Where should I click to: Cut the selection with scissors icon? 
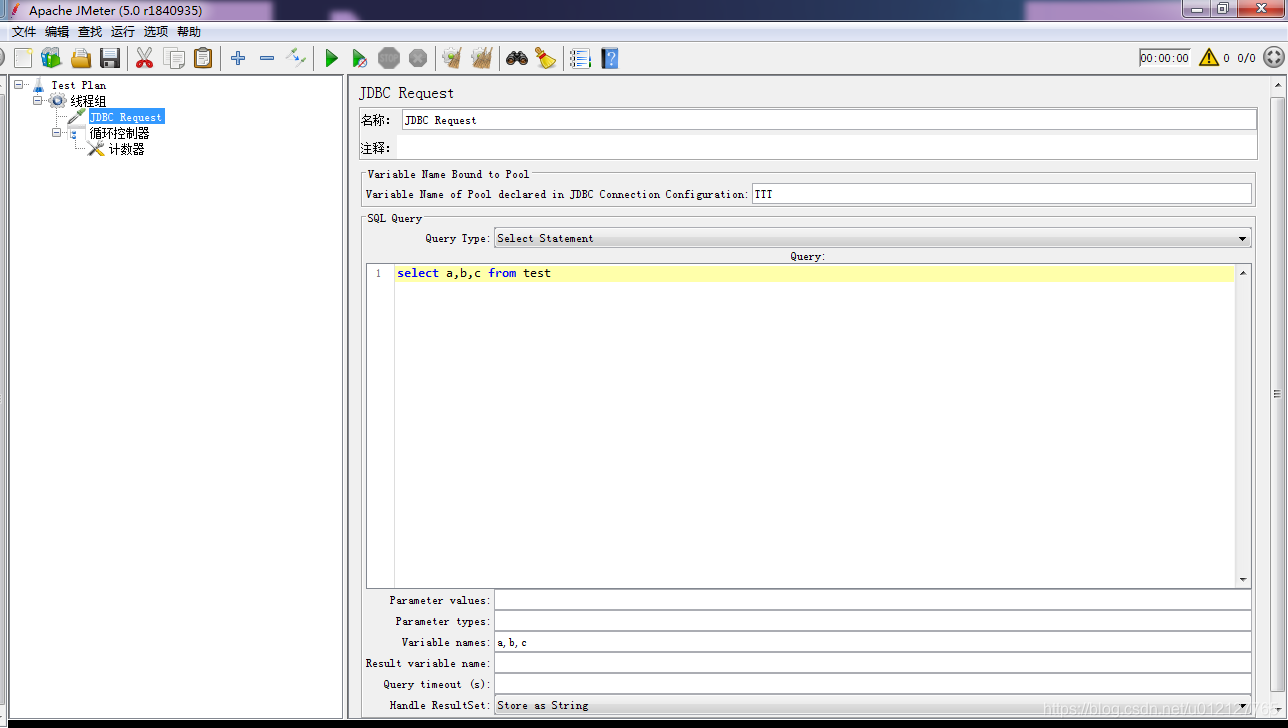pos(145,58)
